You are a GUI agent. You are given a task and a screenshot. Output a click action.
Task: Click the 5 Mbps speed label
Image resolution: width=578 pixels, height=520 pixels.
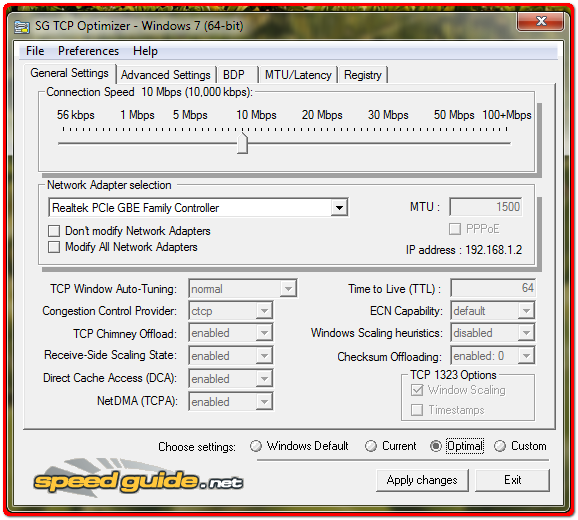190,115
